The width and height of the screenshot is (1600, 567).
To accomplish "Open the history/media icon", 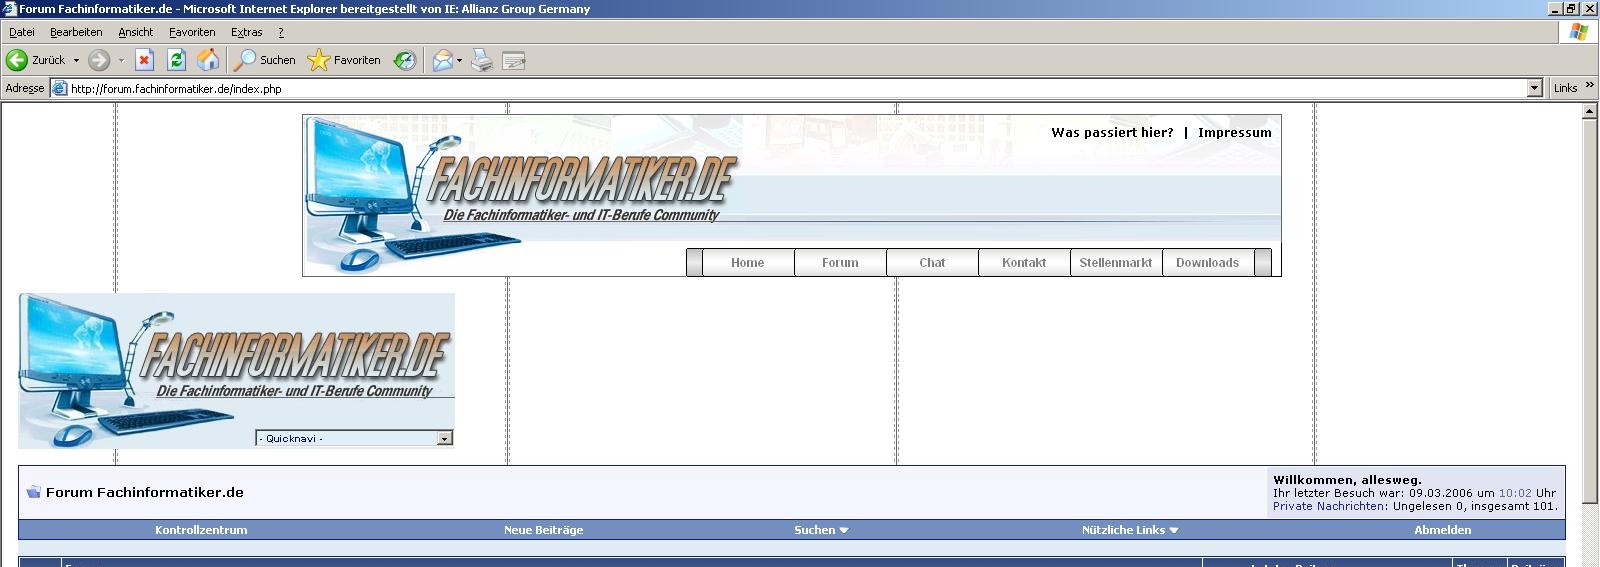I will [404, 60].
